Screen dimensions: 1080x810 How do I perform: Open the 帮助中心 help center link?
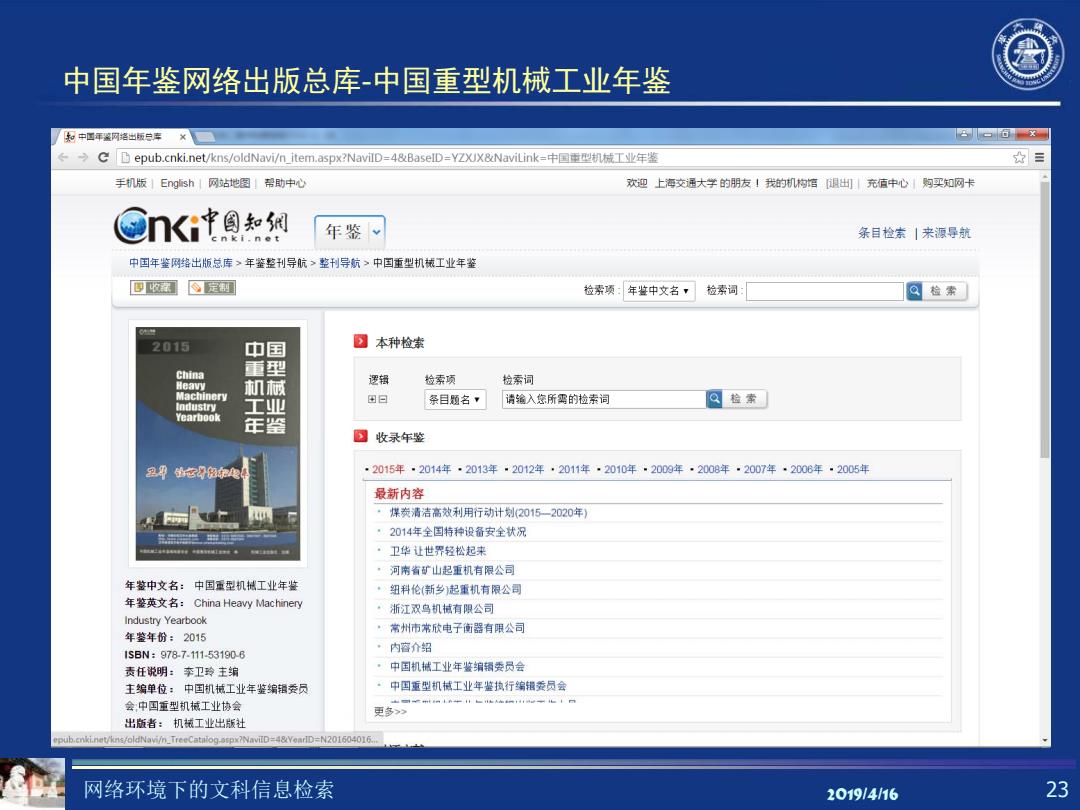284,183
